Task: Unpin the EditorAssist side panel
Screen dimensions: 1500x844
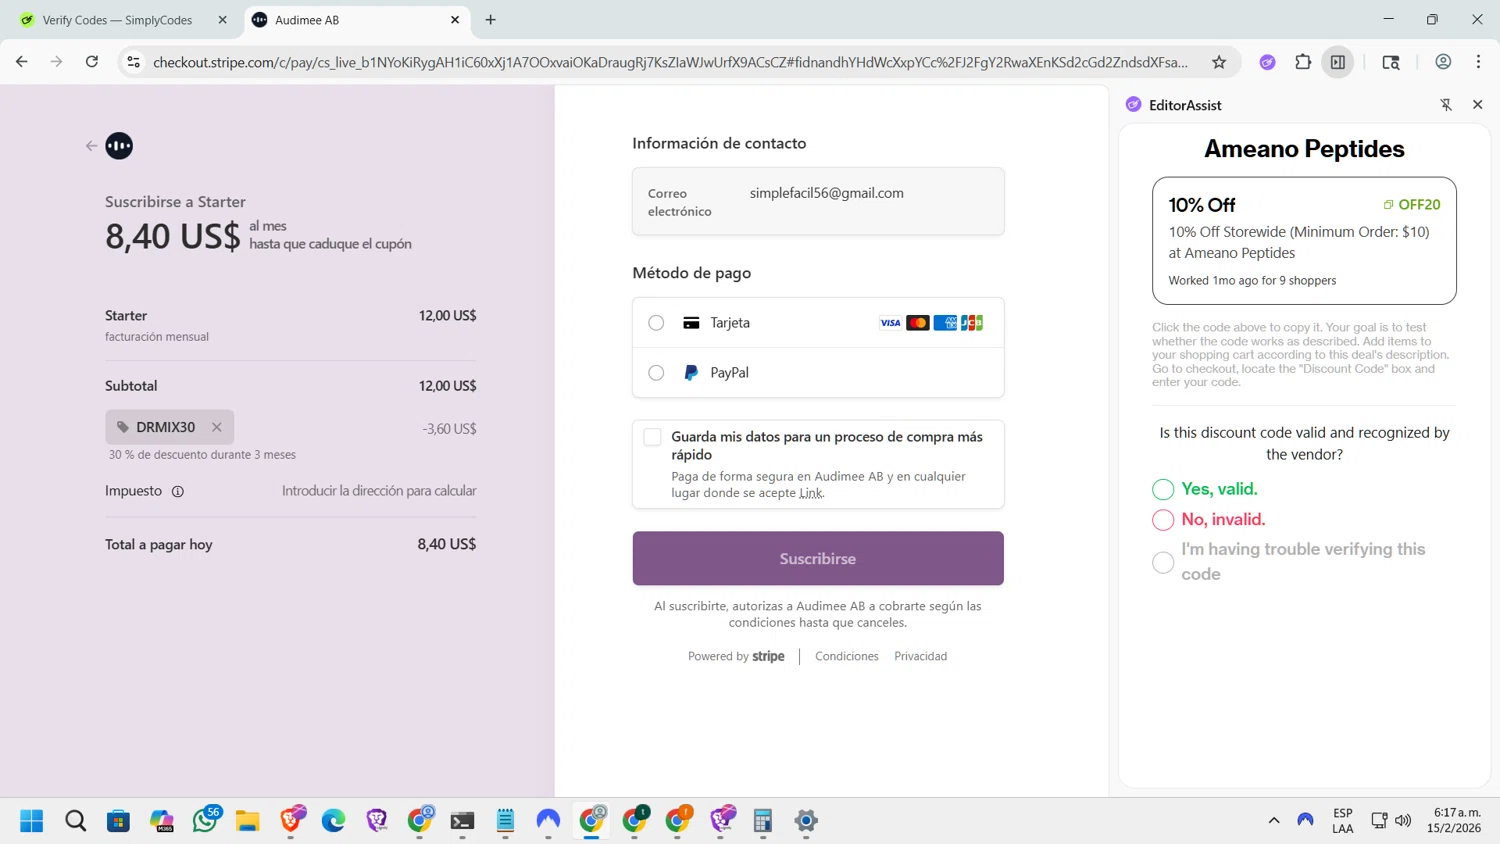Action: 1446,105
